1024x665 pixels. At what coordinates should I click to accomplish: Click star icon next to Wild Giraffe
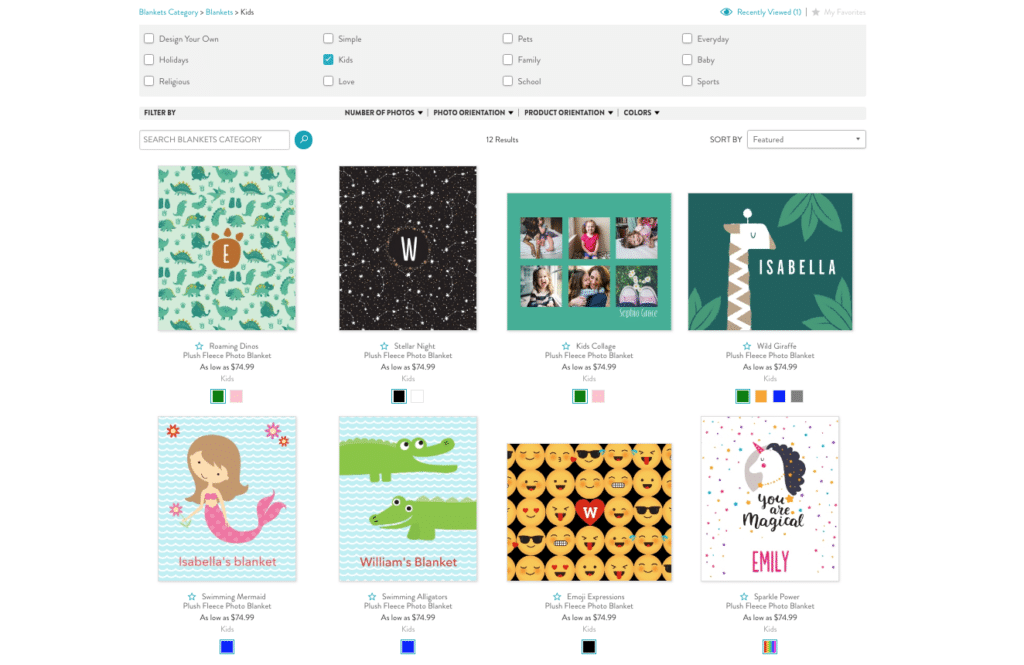coord(745,347)
